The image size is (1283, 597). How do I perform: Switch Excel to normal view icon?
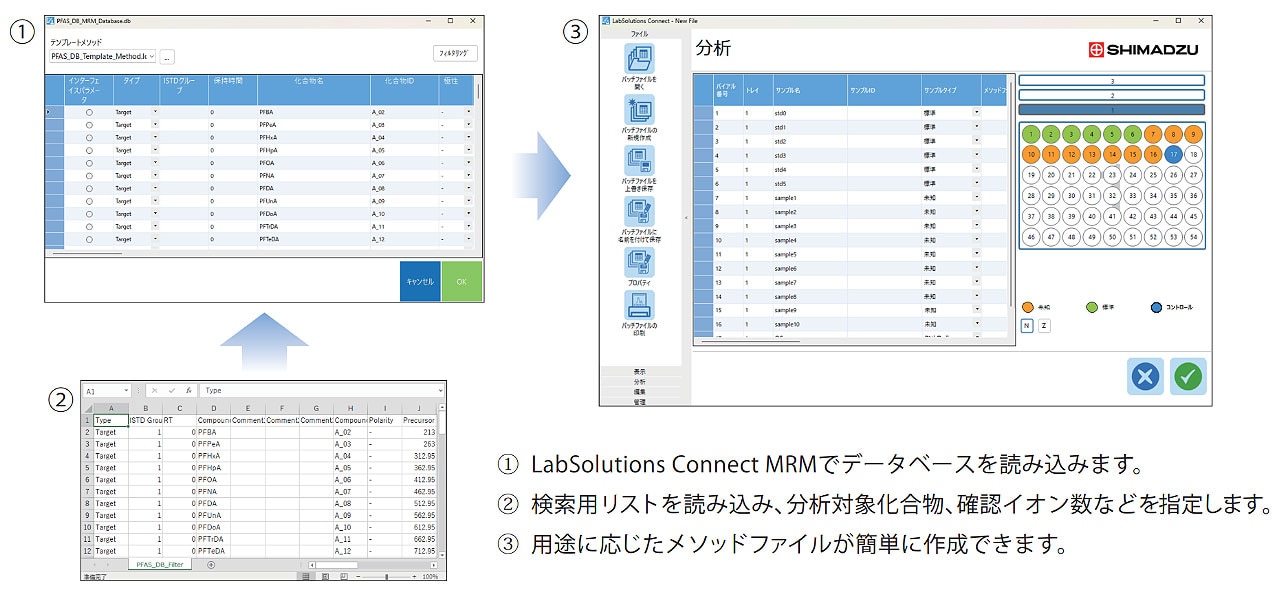(x=307, y=577)
